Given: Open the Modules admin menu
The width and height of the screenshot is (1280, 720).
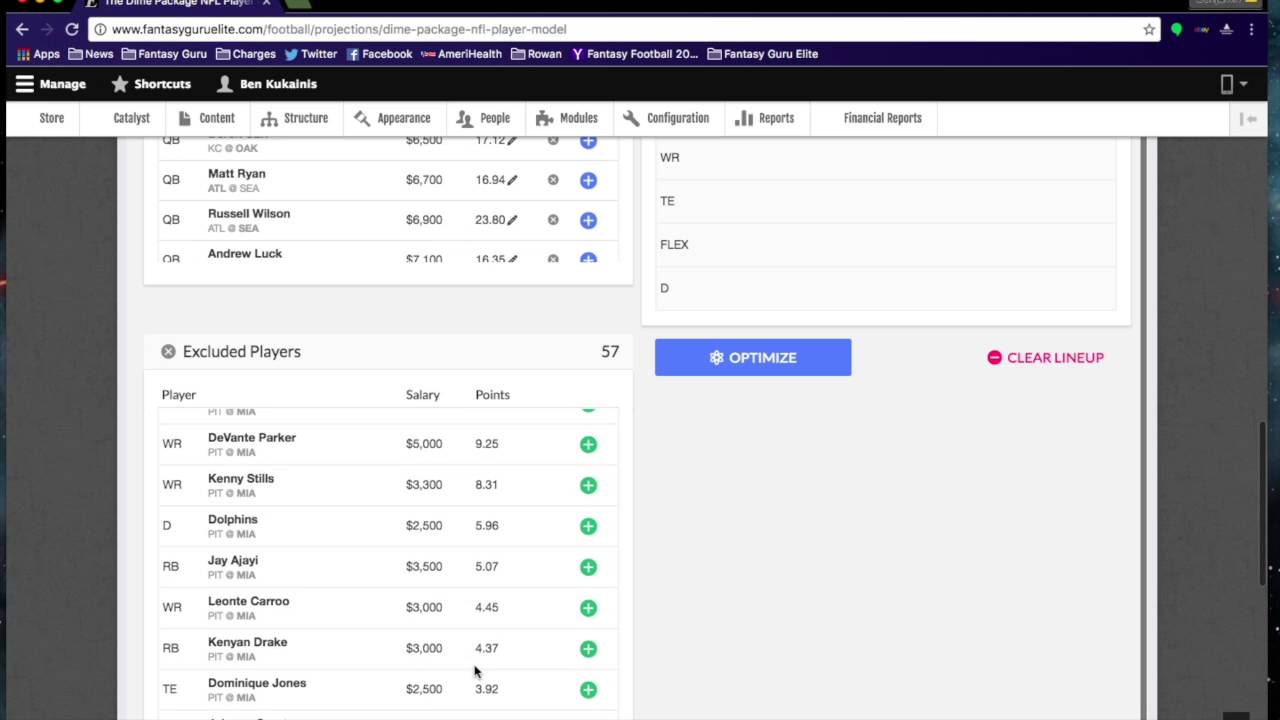Looking at the screenshot, I should pyautogui.click(x=567, y=118).
